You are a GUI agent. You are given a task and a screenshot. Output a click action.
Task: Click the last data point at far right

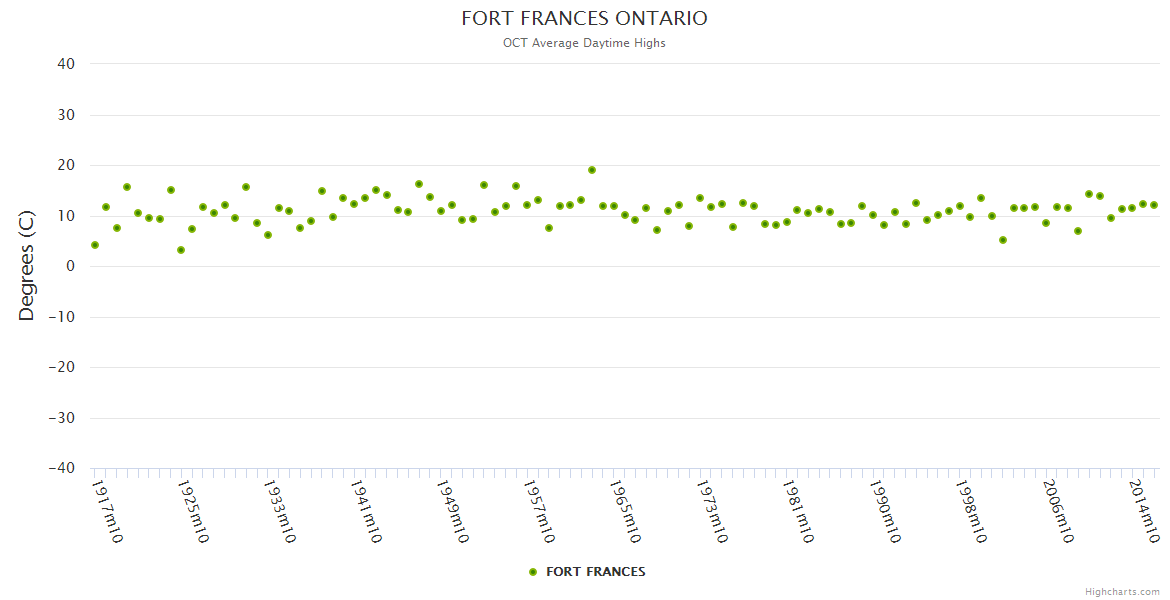pyautogui.click(x=1154, y=205)
